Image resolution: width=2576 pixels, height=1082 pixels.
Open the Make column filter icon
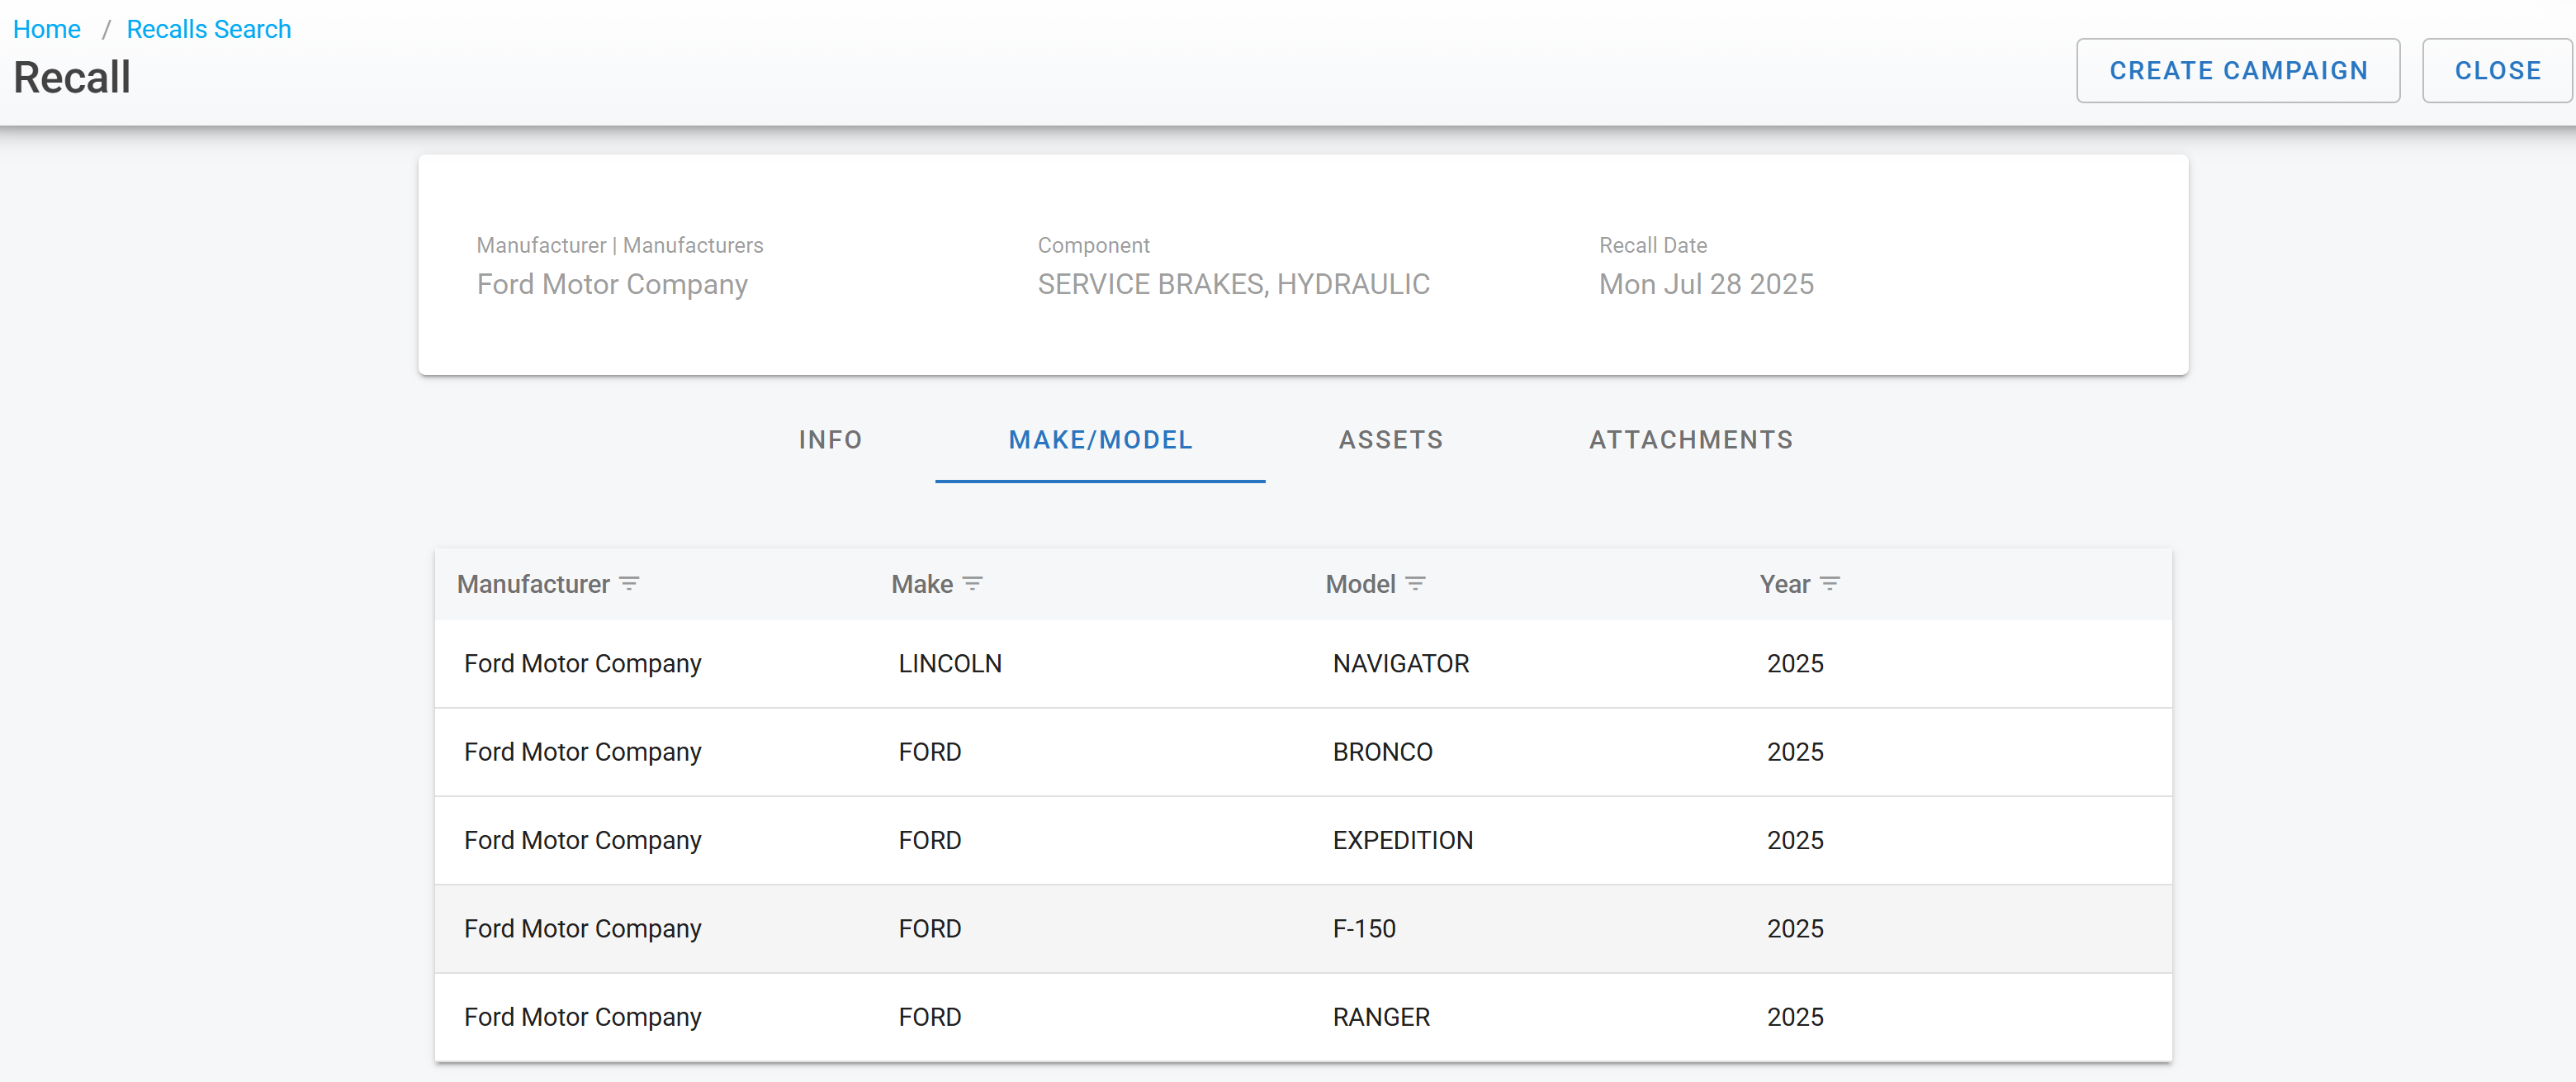pos(972,584)
